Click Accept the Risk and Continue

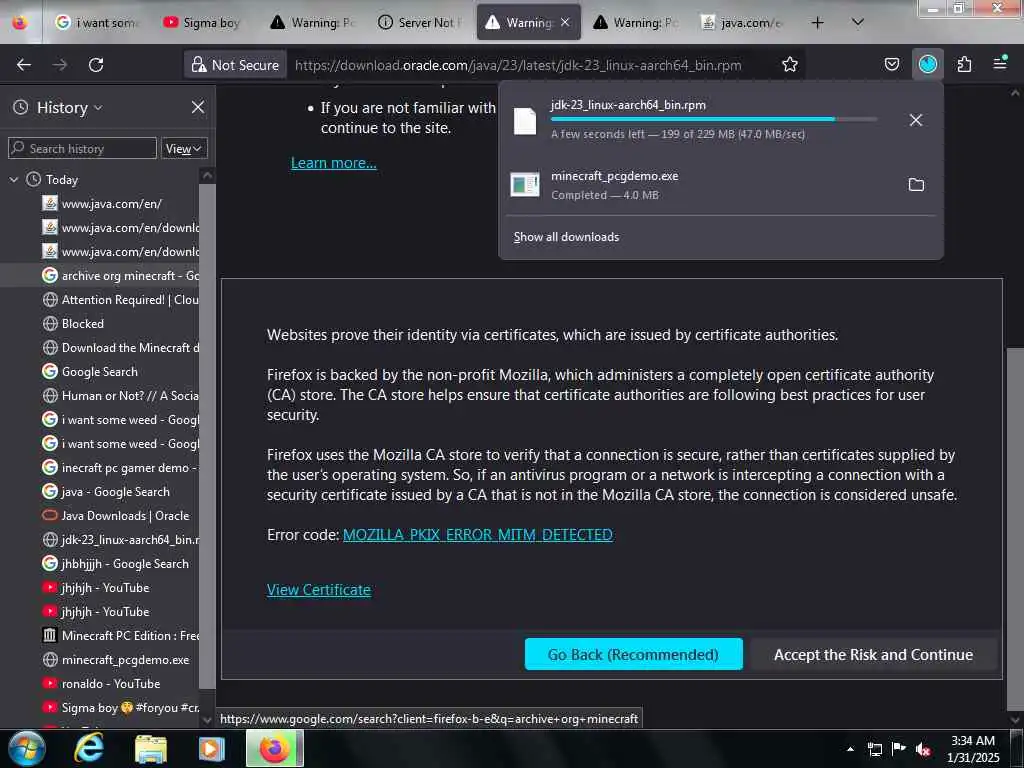point(873,654)
